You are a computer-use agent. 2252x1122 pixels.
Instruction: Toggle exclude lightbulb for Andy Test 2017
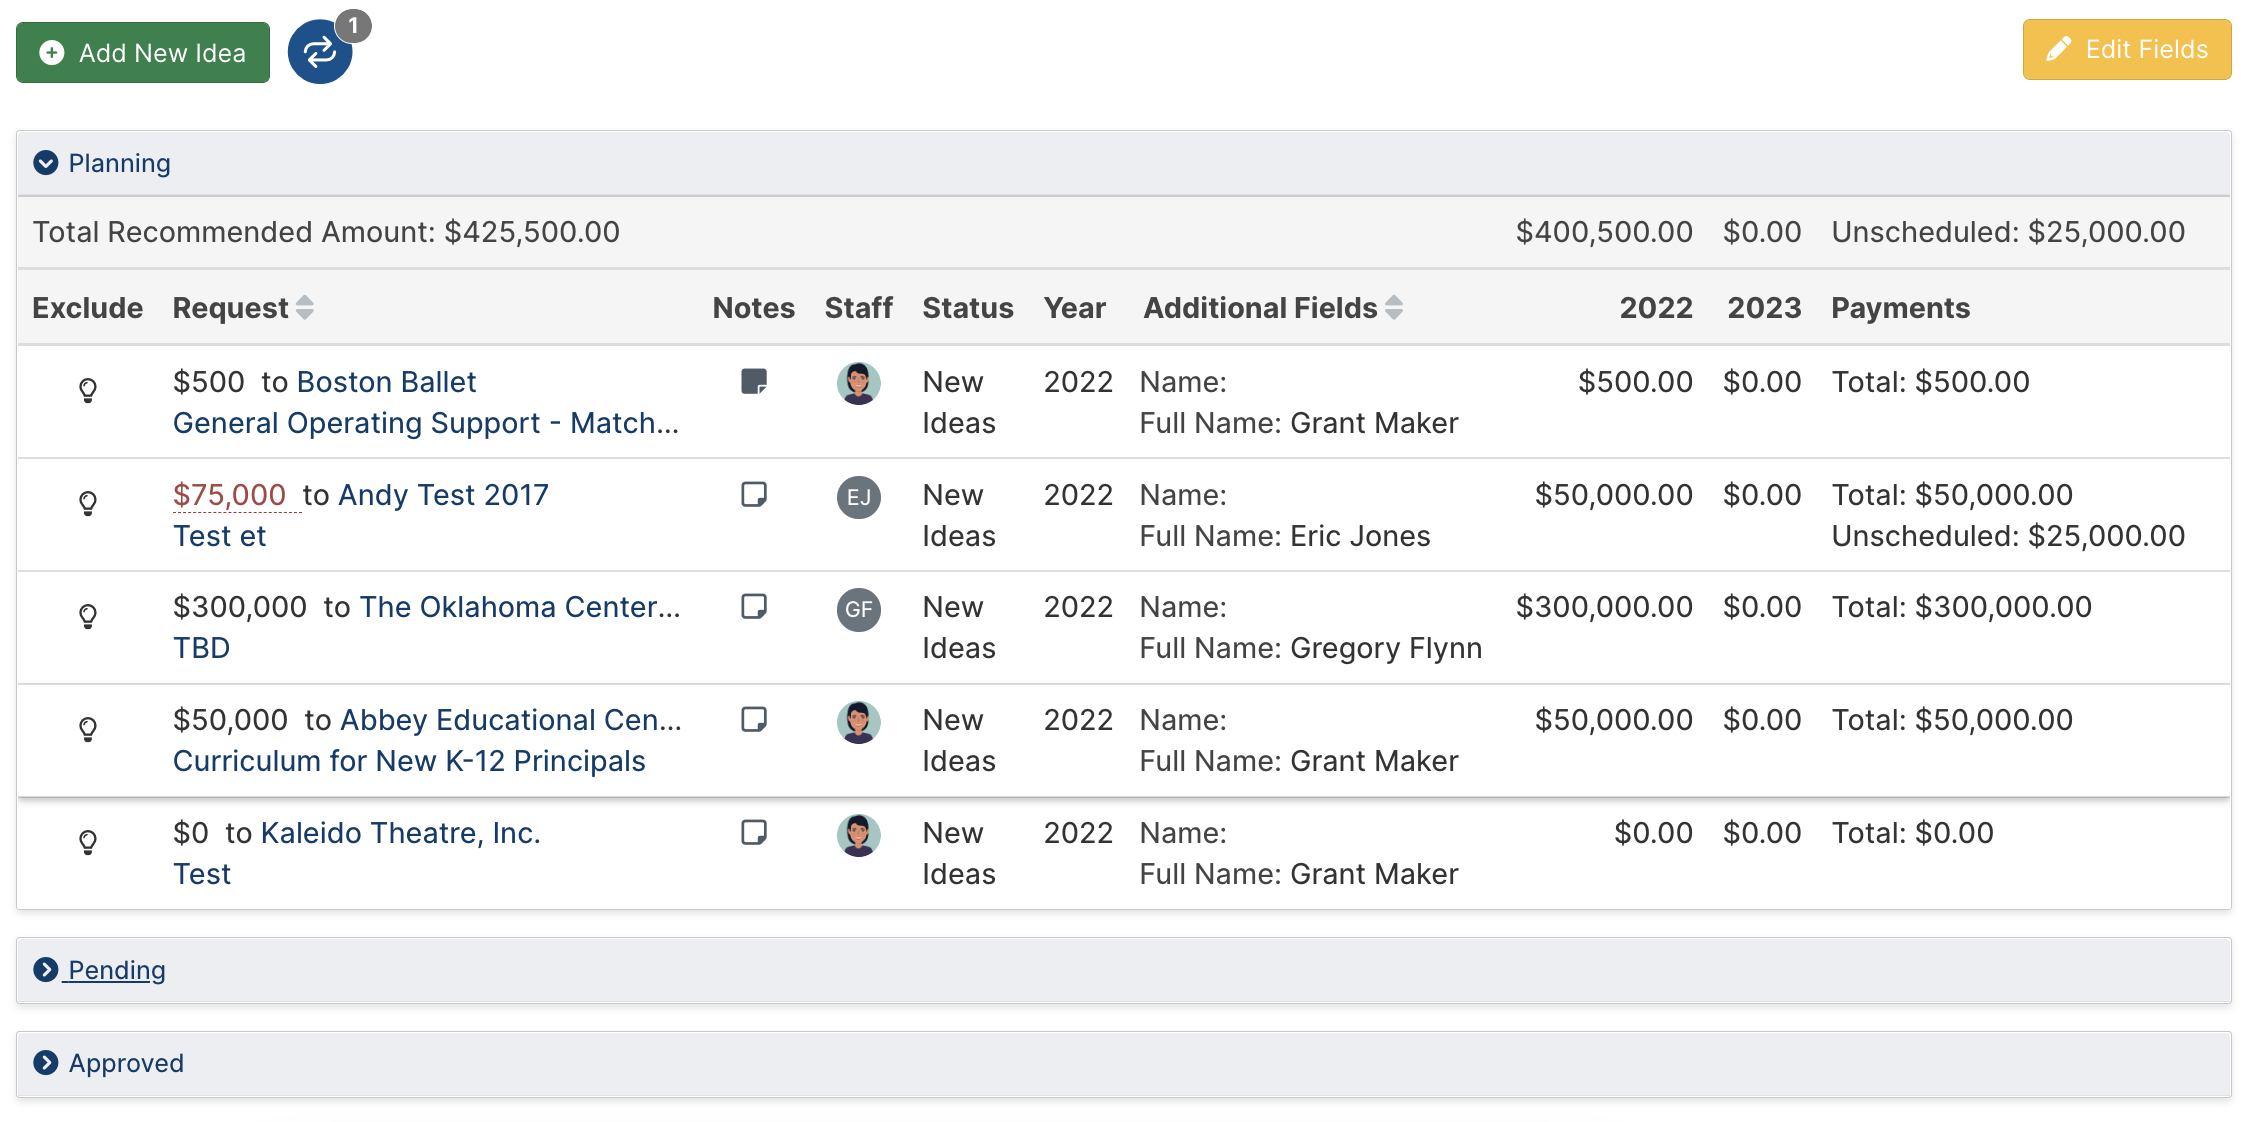coord(88,503)
